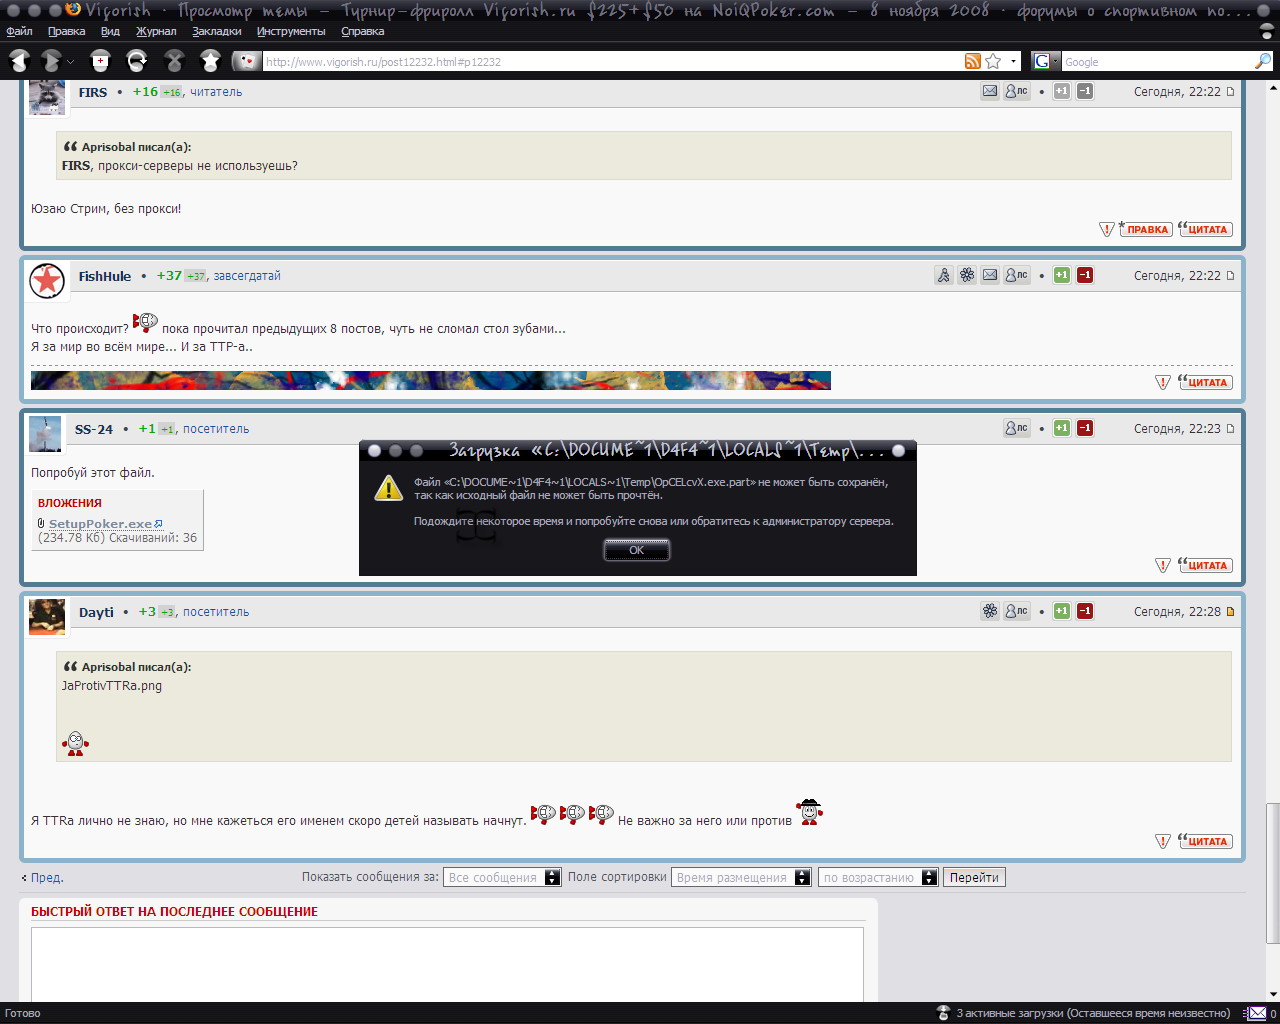
Task: Open the Вид menu
Action: point(110,31)
